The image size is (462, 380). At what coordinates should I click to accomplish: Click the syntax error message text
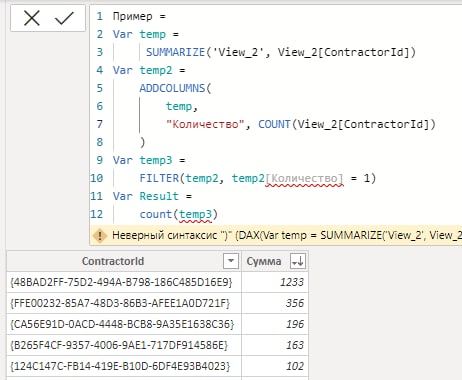pos(287,235)
